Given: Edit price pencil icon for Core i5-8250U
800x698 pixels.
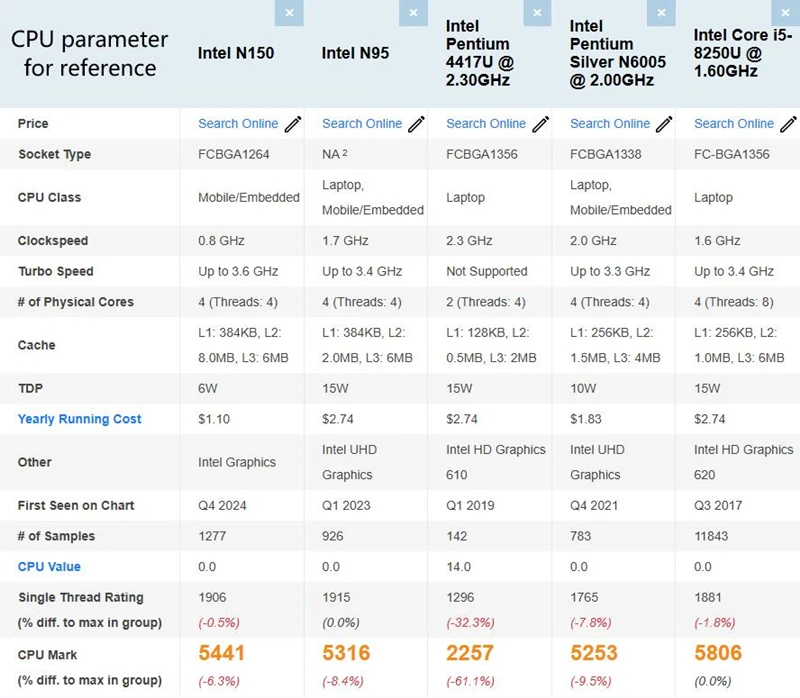Looking at the screenshot, I should [788, 124].
